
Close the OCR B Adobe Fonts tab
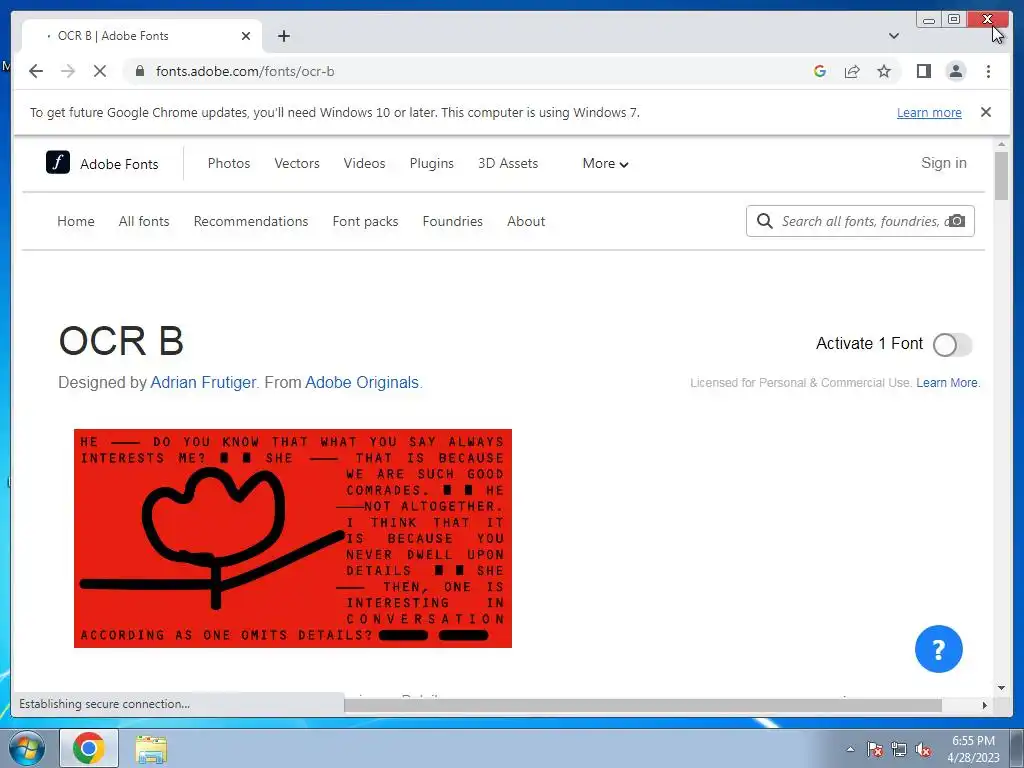coord(246,36)
